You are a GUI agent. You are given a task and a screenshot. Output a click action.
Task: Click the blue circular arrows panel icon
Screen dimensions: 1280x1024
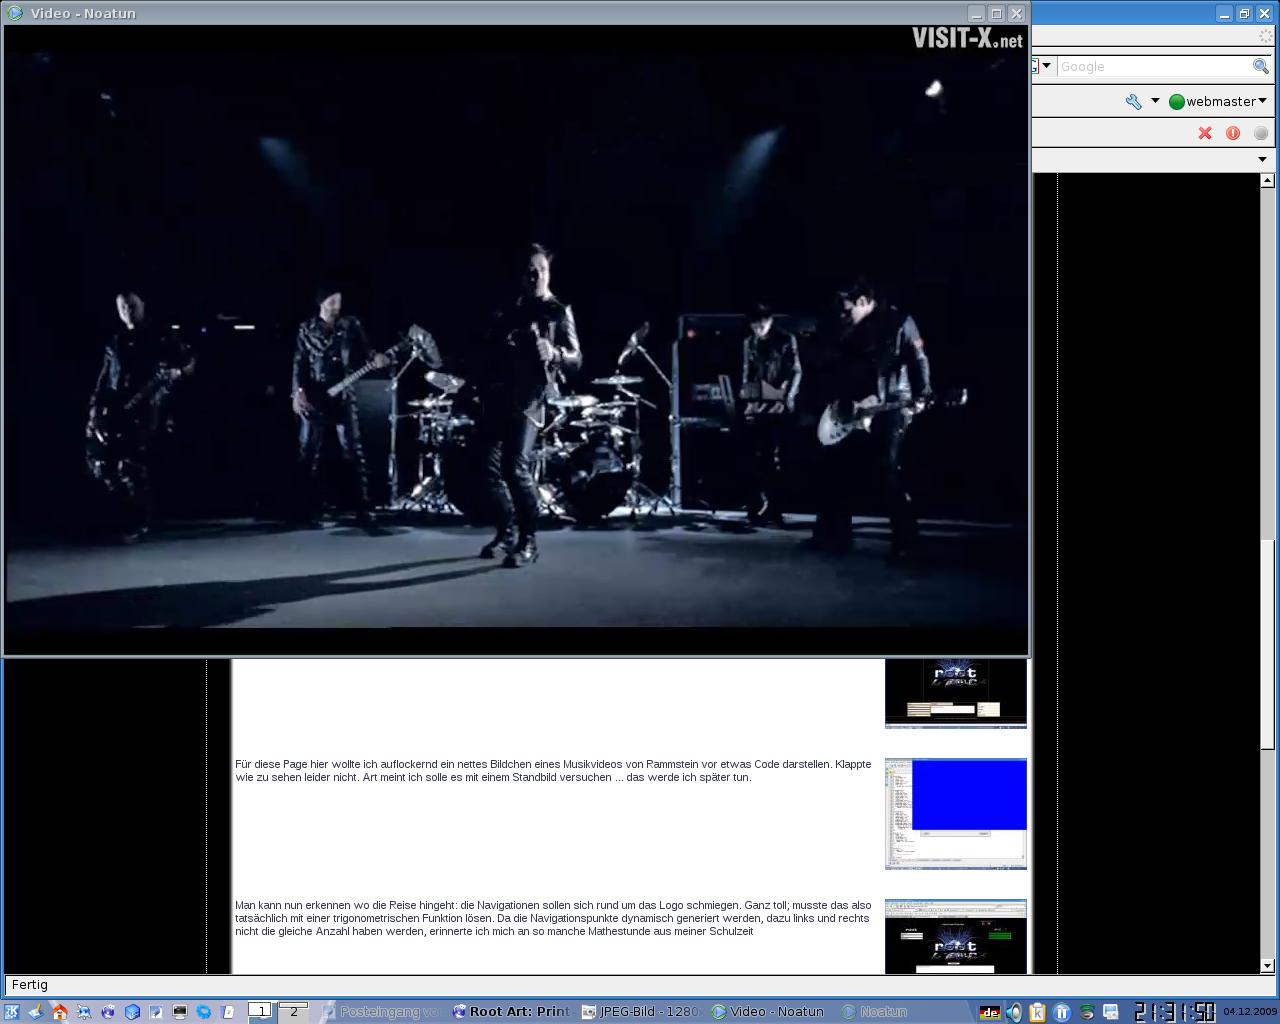pyautogui.click(x=204, y=1012)
